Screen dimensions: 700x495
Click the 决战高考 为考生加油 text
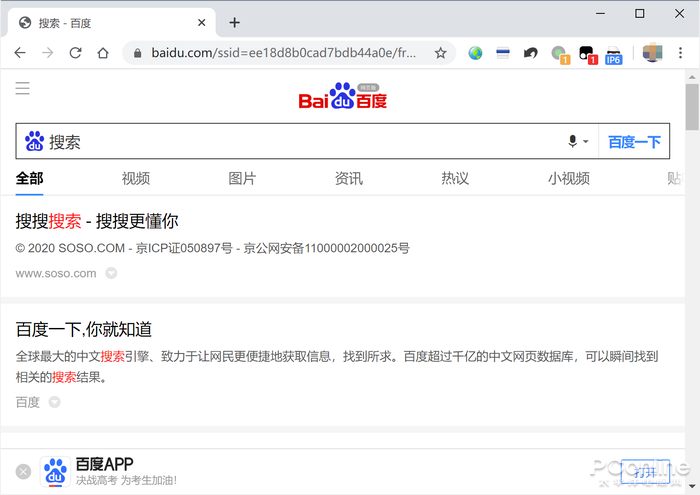pyautogui.click(x=126, y=480)
